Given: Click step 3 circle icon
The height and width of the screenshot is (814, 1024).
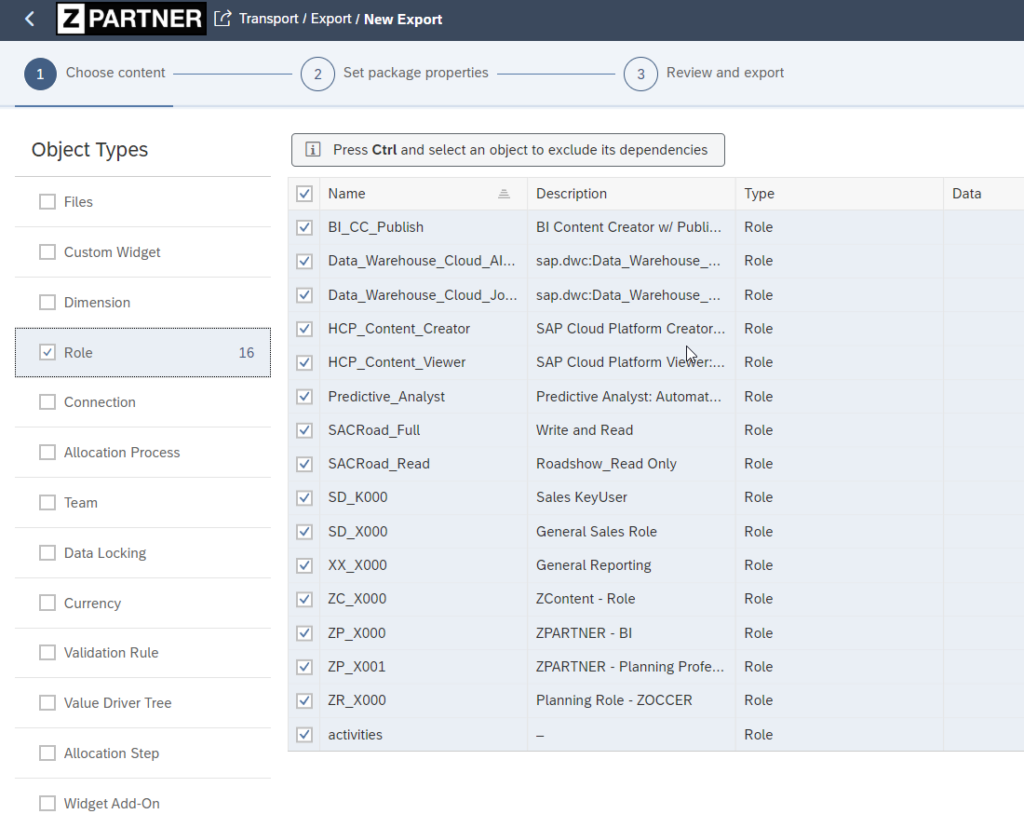Looking at the screenshot, I should tap(640, 73).
